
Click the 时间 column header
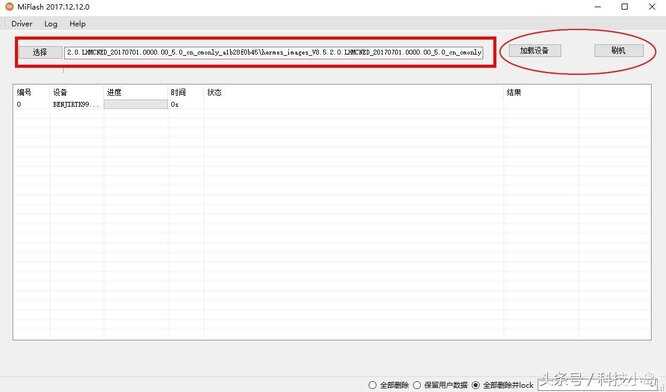click(178, 92)
